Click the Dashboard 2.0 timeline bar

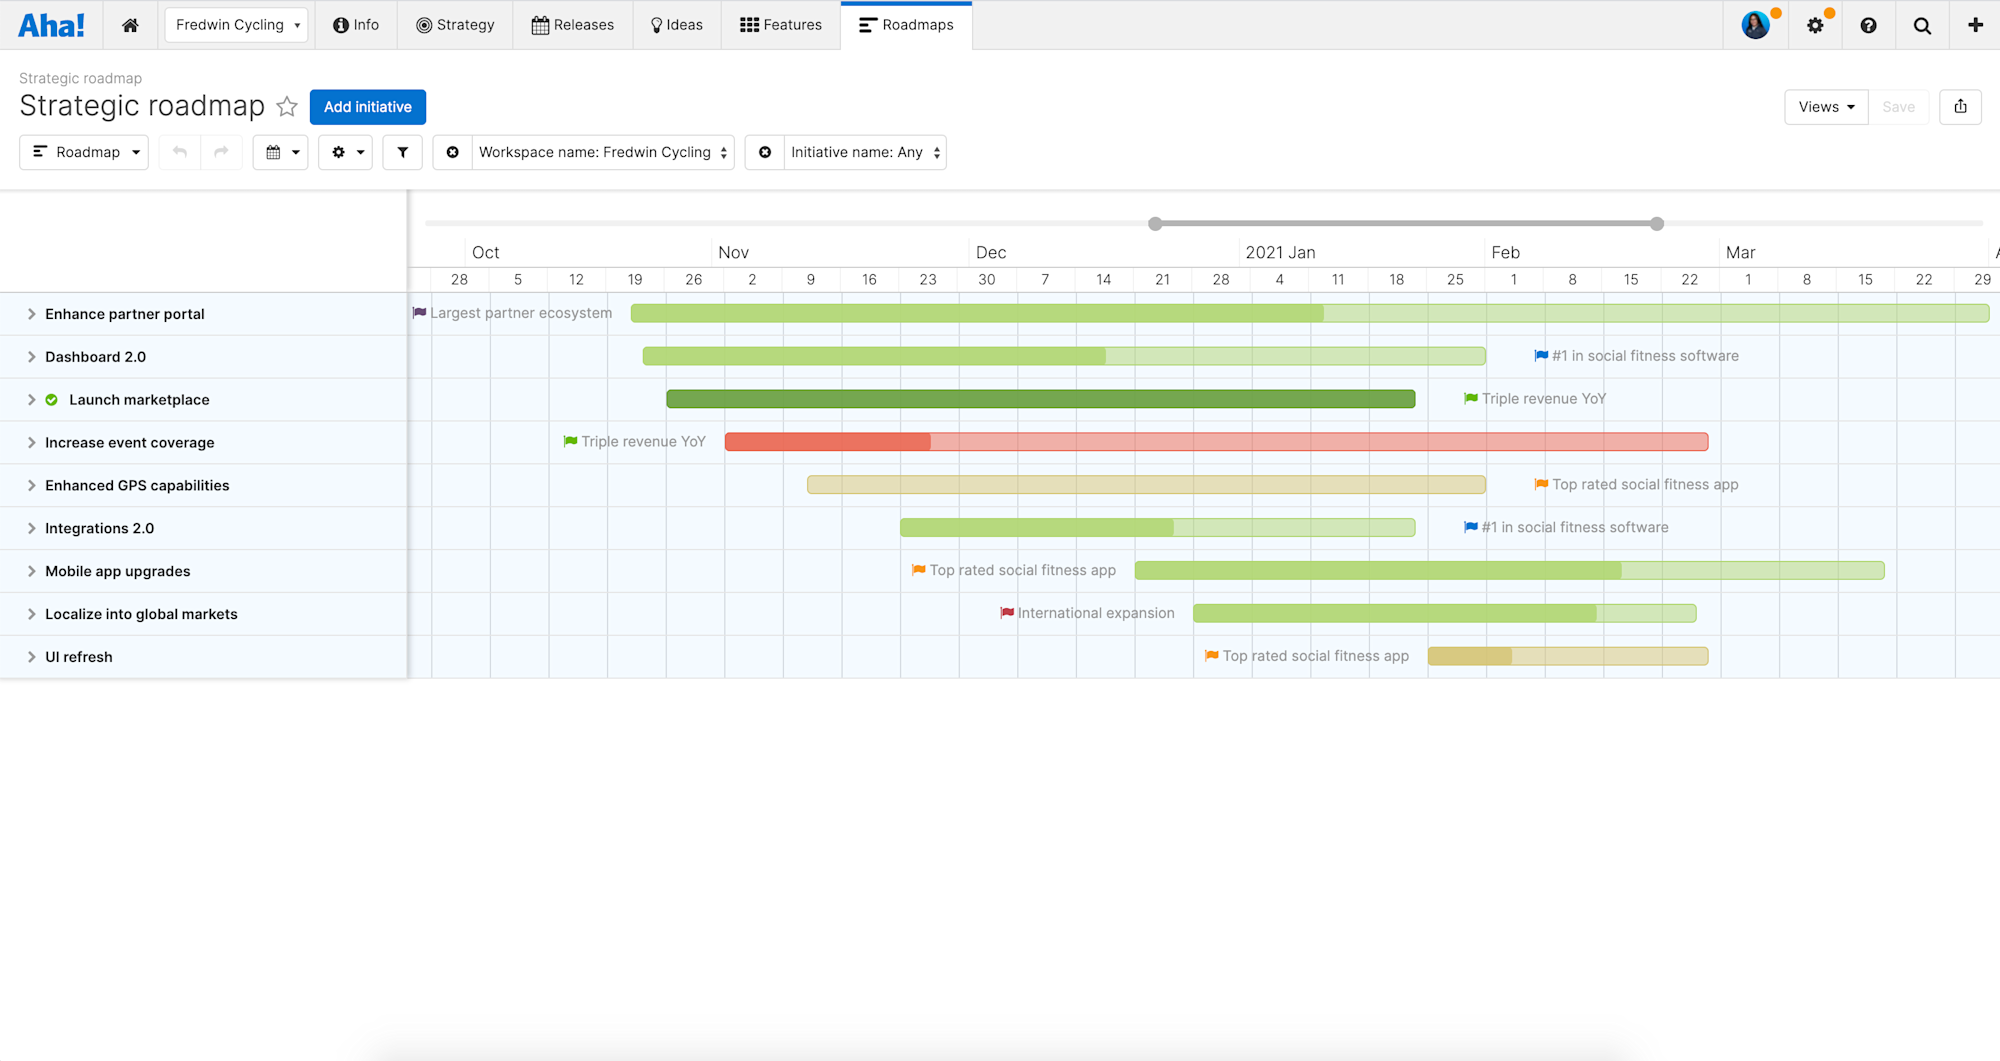(x=1064, y=356)
